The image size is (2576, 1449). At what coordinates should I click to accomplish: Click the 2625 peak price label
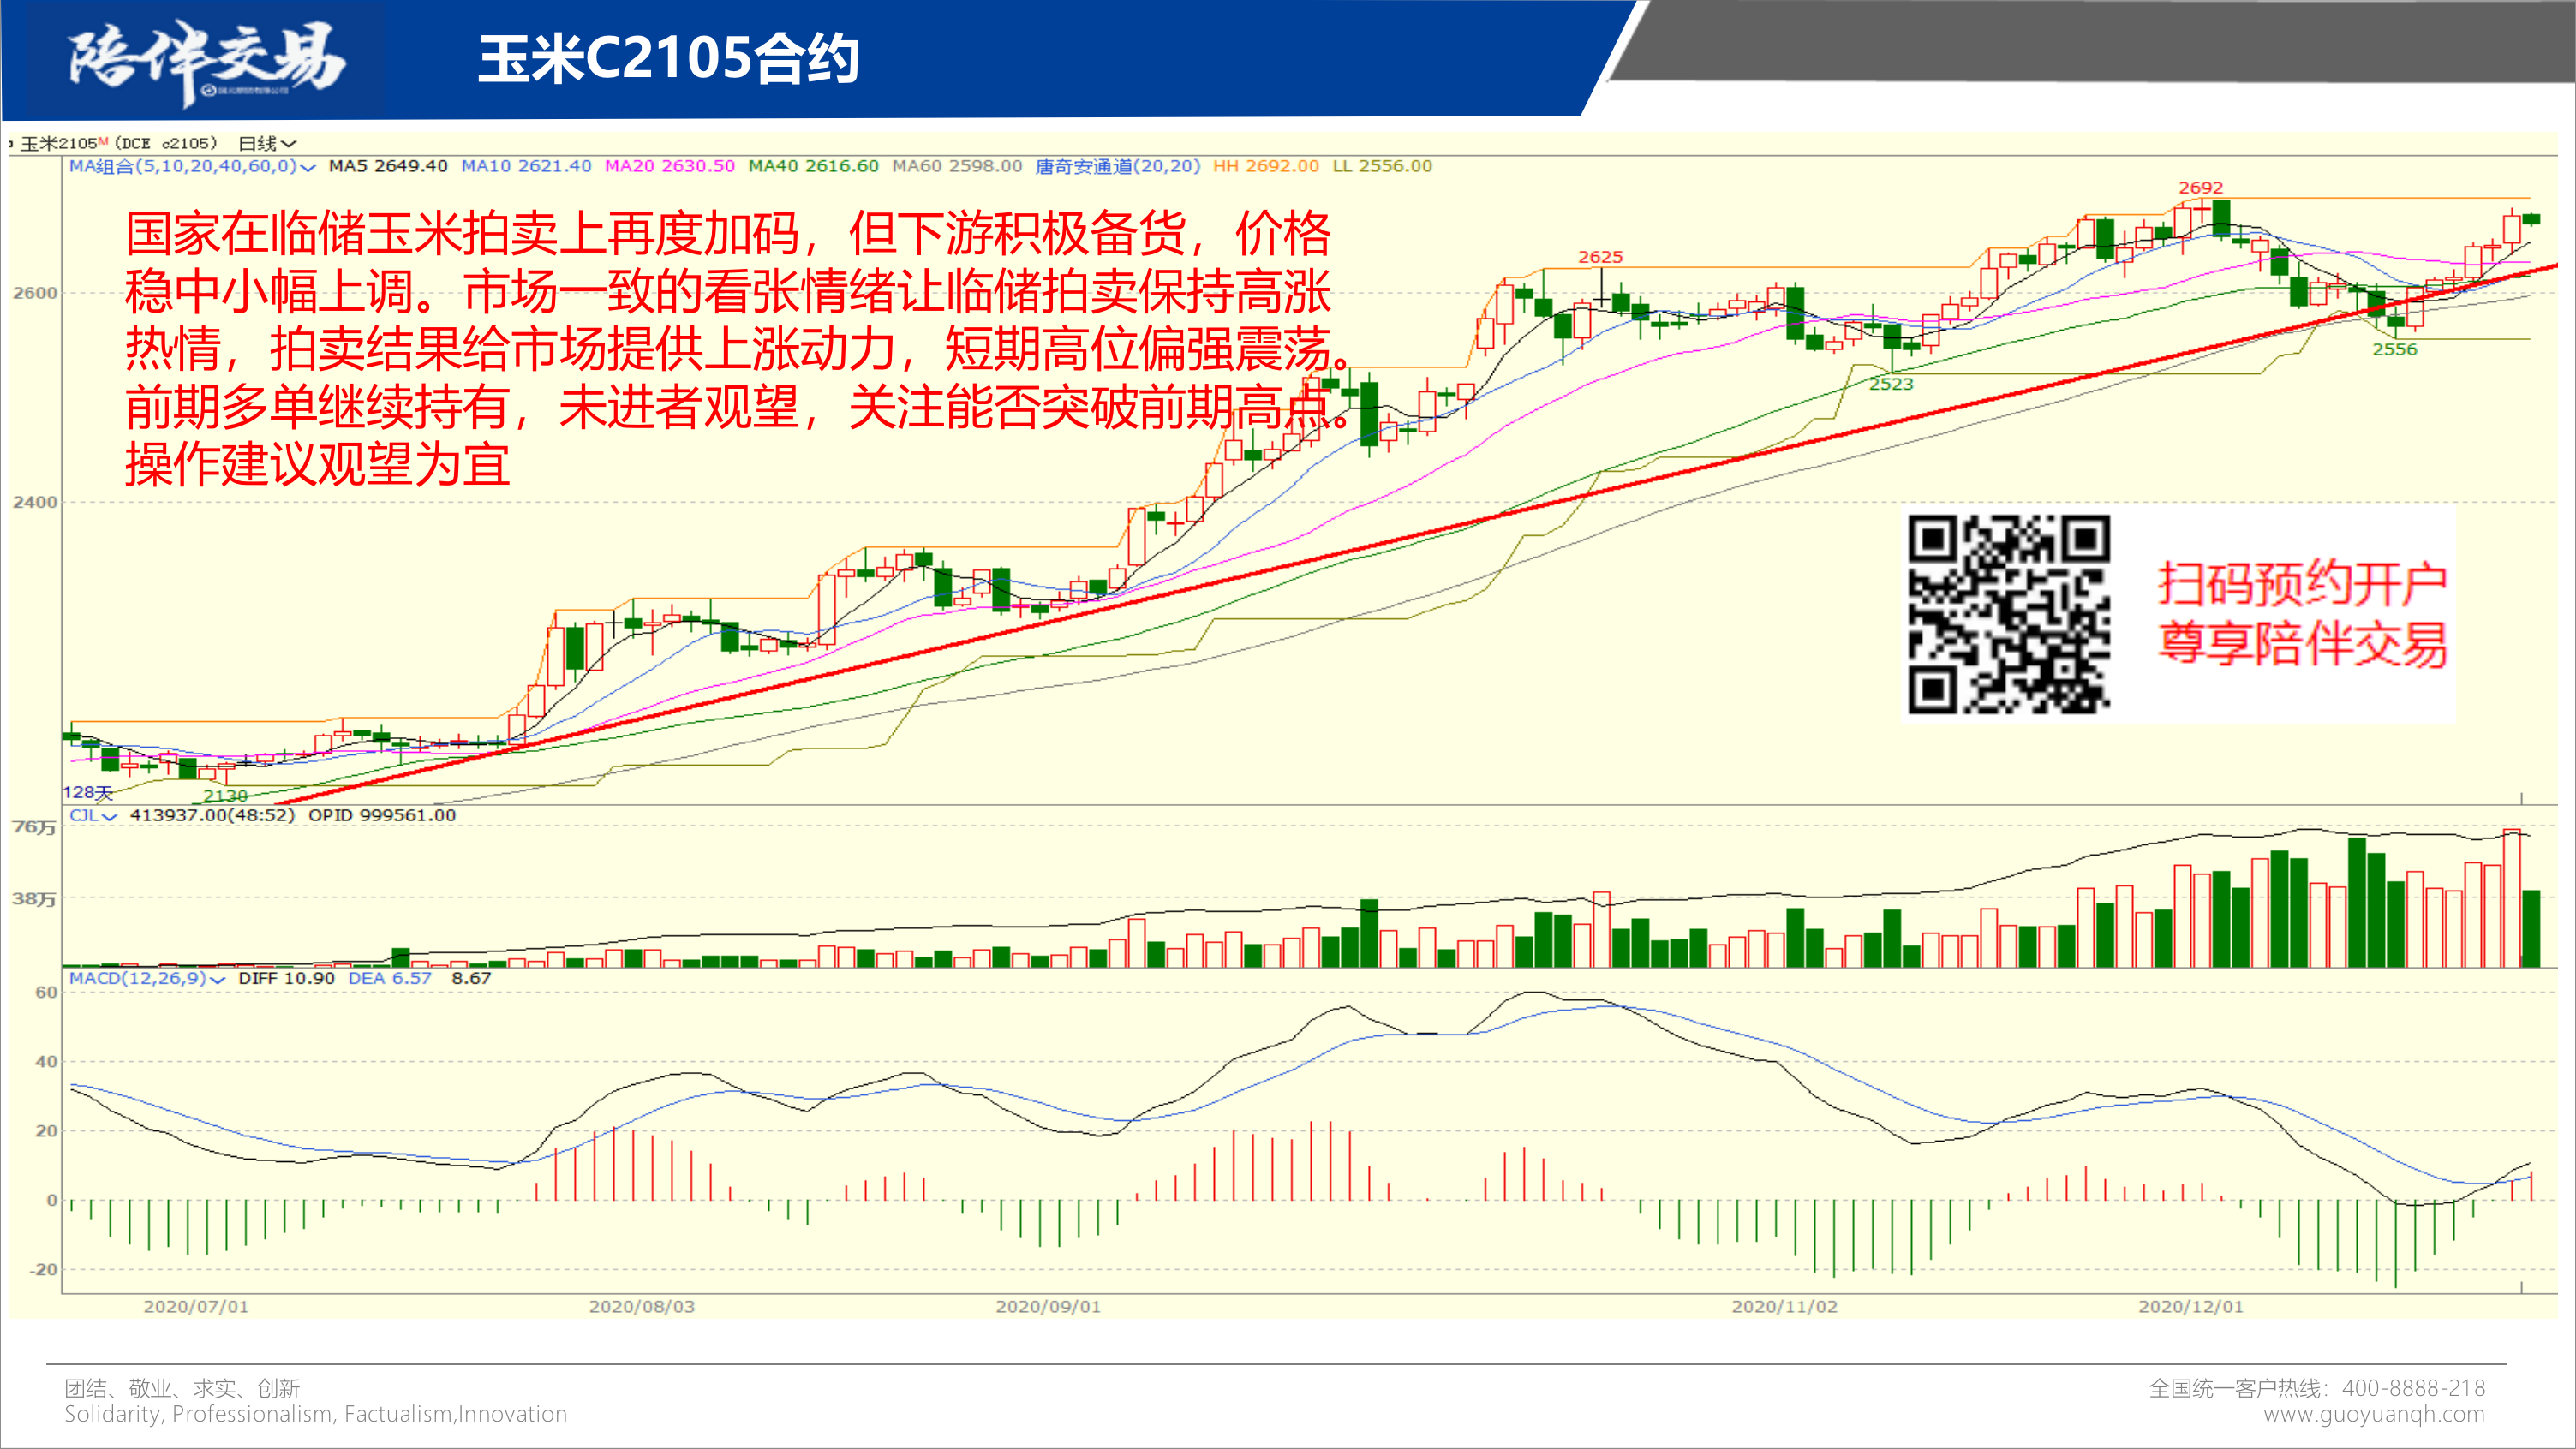tap(1600, 257)
